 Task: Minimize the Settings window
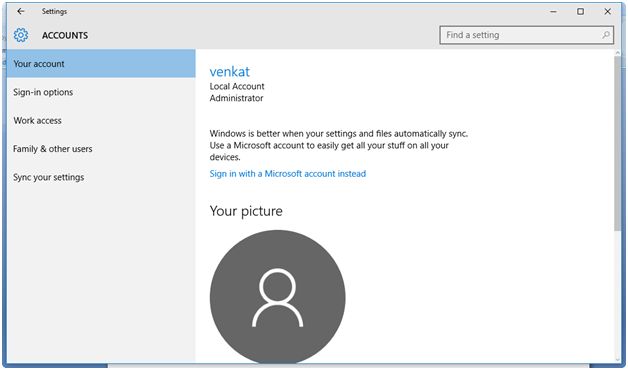click(x=554, y=12)
